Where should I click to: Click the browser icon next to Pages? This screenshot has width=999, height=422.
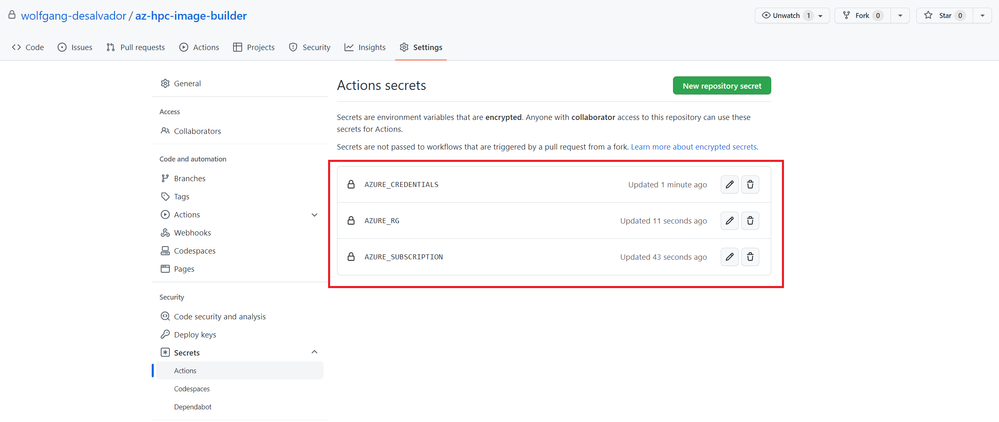[x=165, y=269]
